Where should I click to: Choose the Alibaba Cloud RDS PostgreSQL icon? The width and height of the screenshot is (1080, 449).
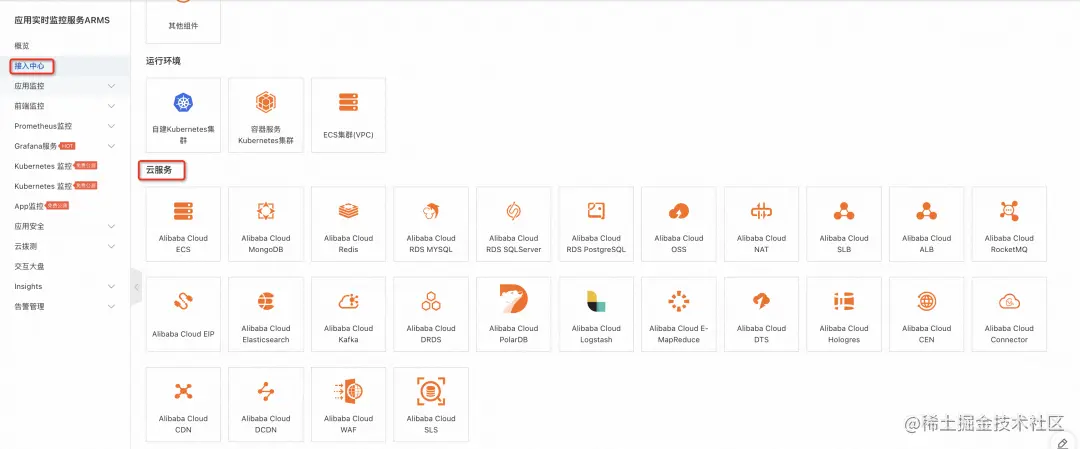[596, 211]
